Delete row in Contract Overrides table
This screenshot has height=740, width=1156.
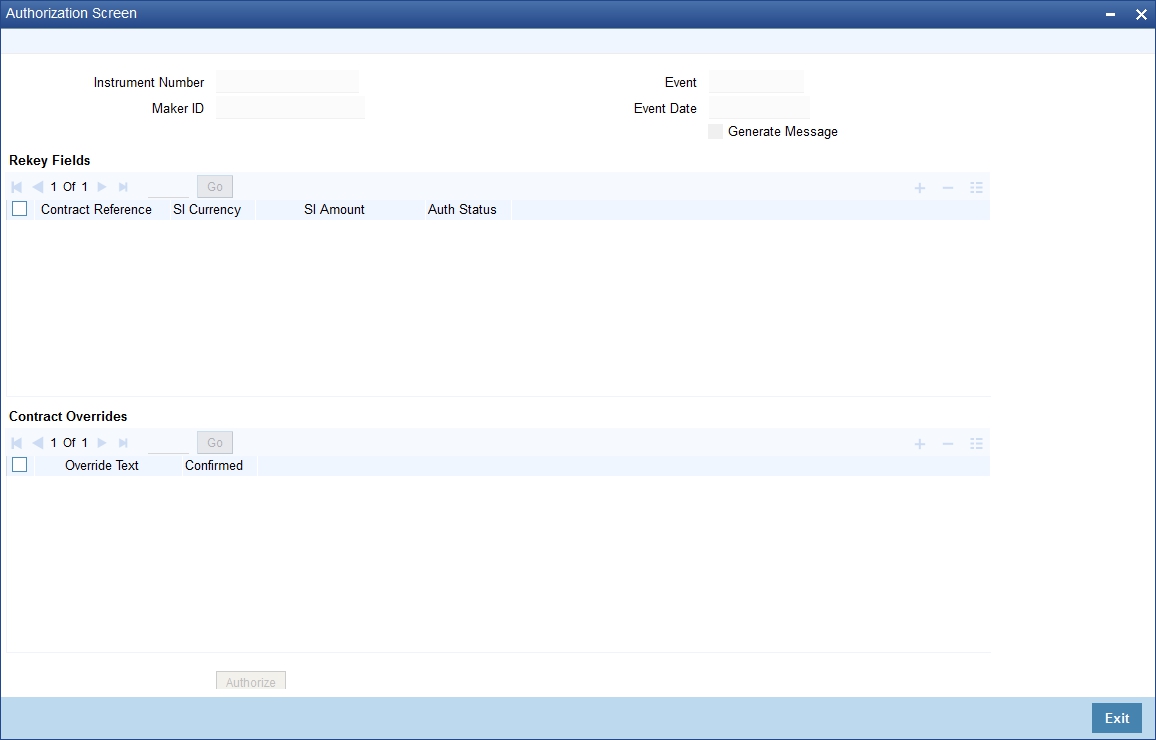[948, 444]
